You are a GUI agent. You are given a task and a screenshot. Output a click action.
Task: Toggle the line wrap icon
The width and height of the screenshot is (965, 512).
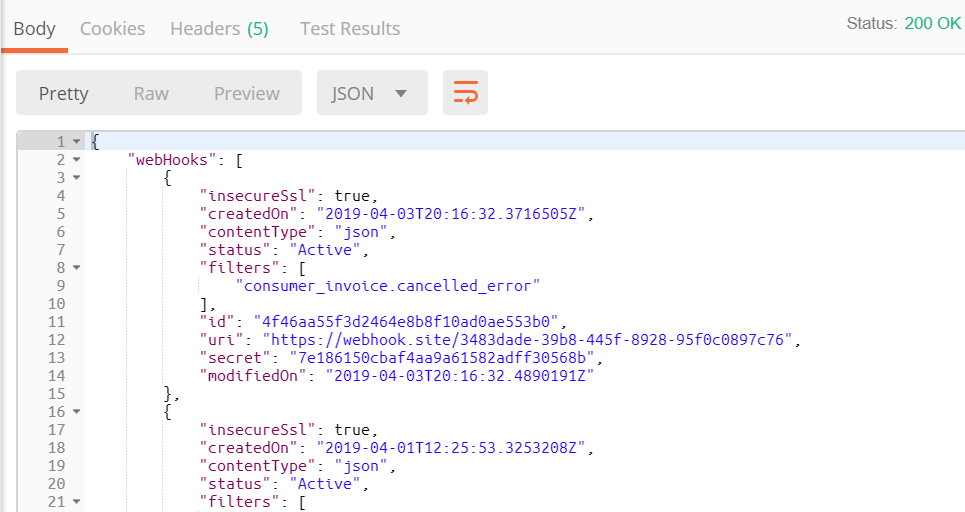click(465, 93)
